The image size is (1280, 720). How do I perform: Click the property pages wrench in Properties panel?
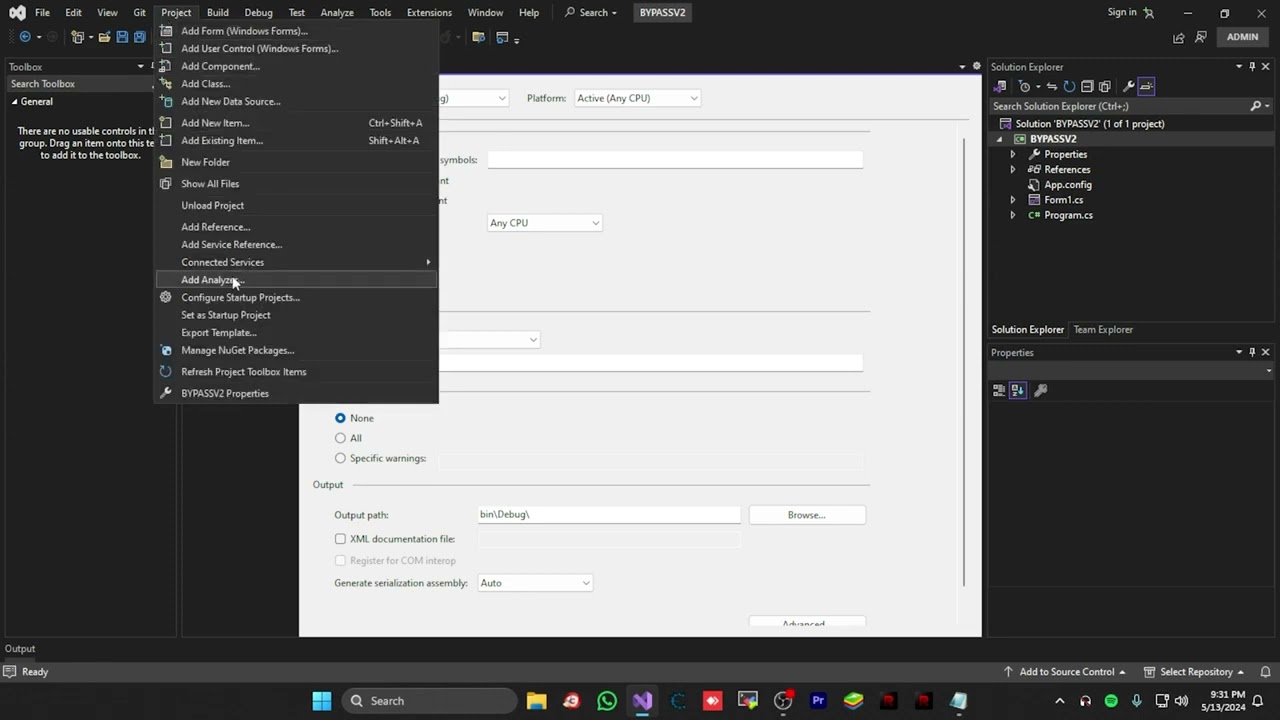tap(1040, 390)
